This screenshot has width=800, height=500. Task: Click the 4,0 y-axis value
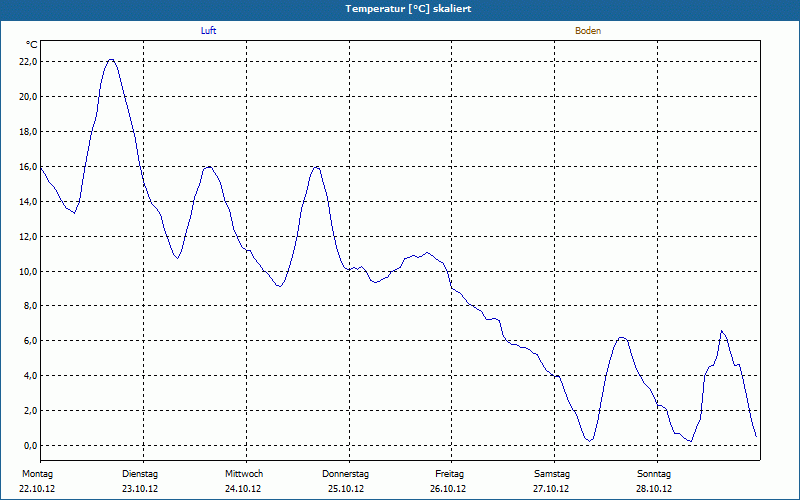30,376
